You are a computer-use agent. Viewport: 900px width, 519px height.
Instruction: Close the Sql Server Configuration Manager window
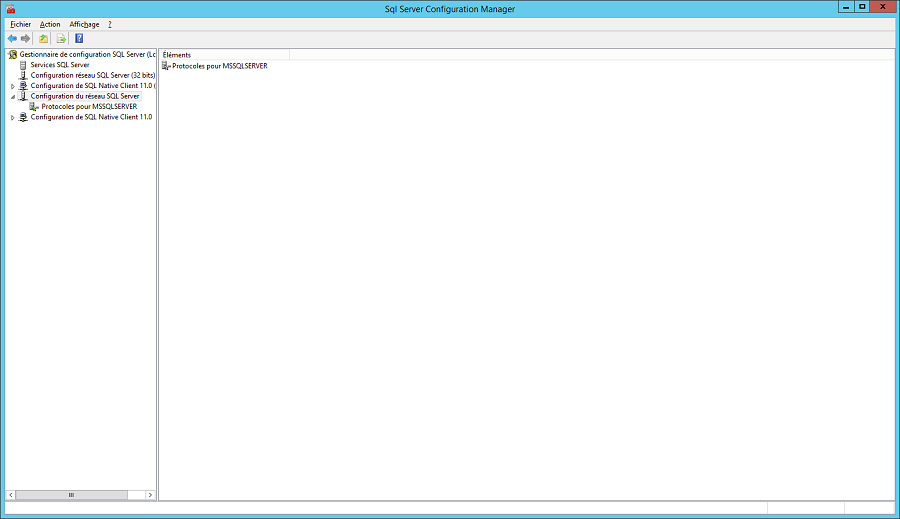[x=883, y=7]
